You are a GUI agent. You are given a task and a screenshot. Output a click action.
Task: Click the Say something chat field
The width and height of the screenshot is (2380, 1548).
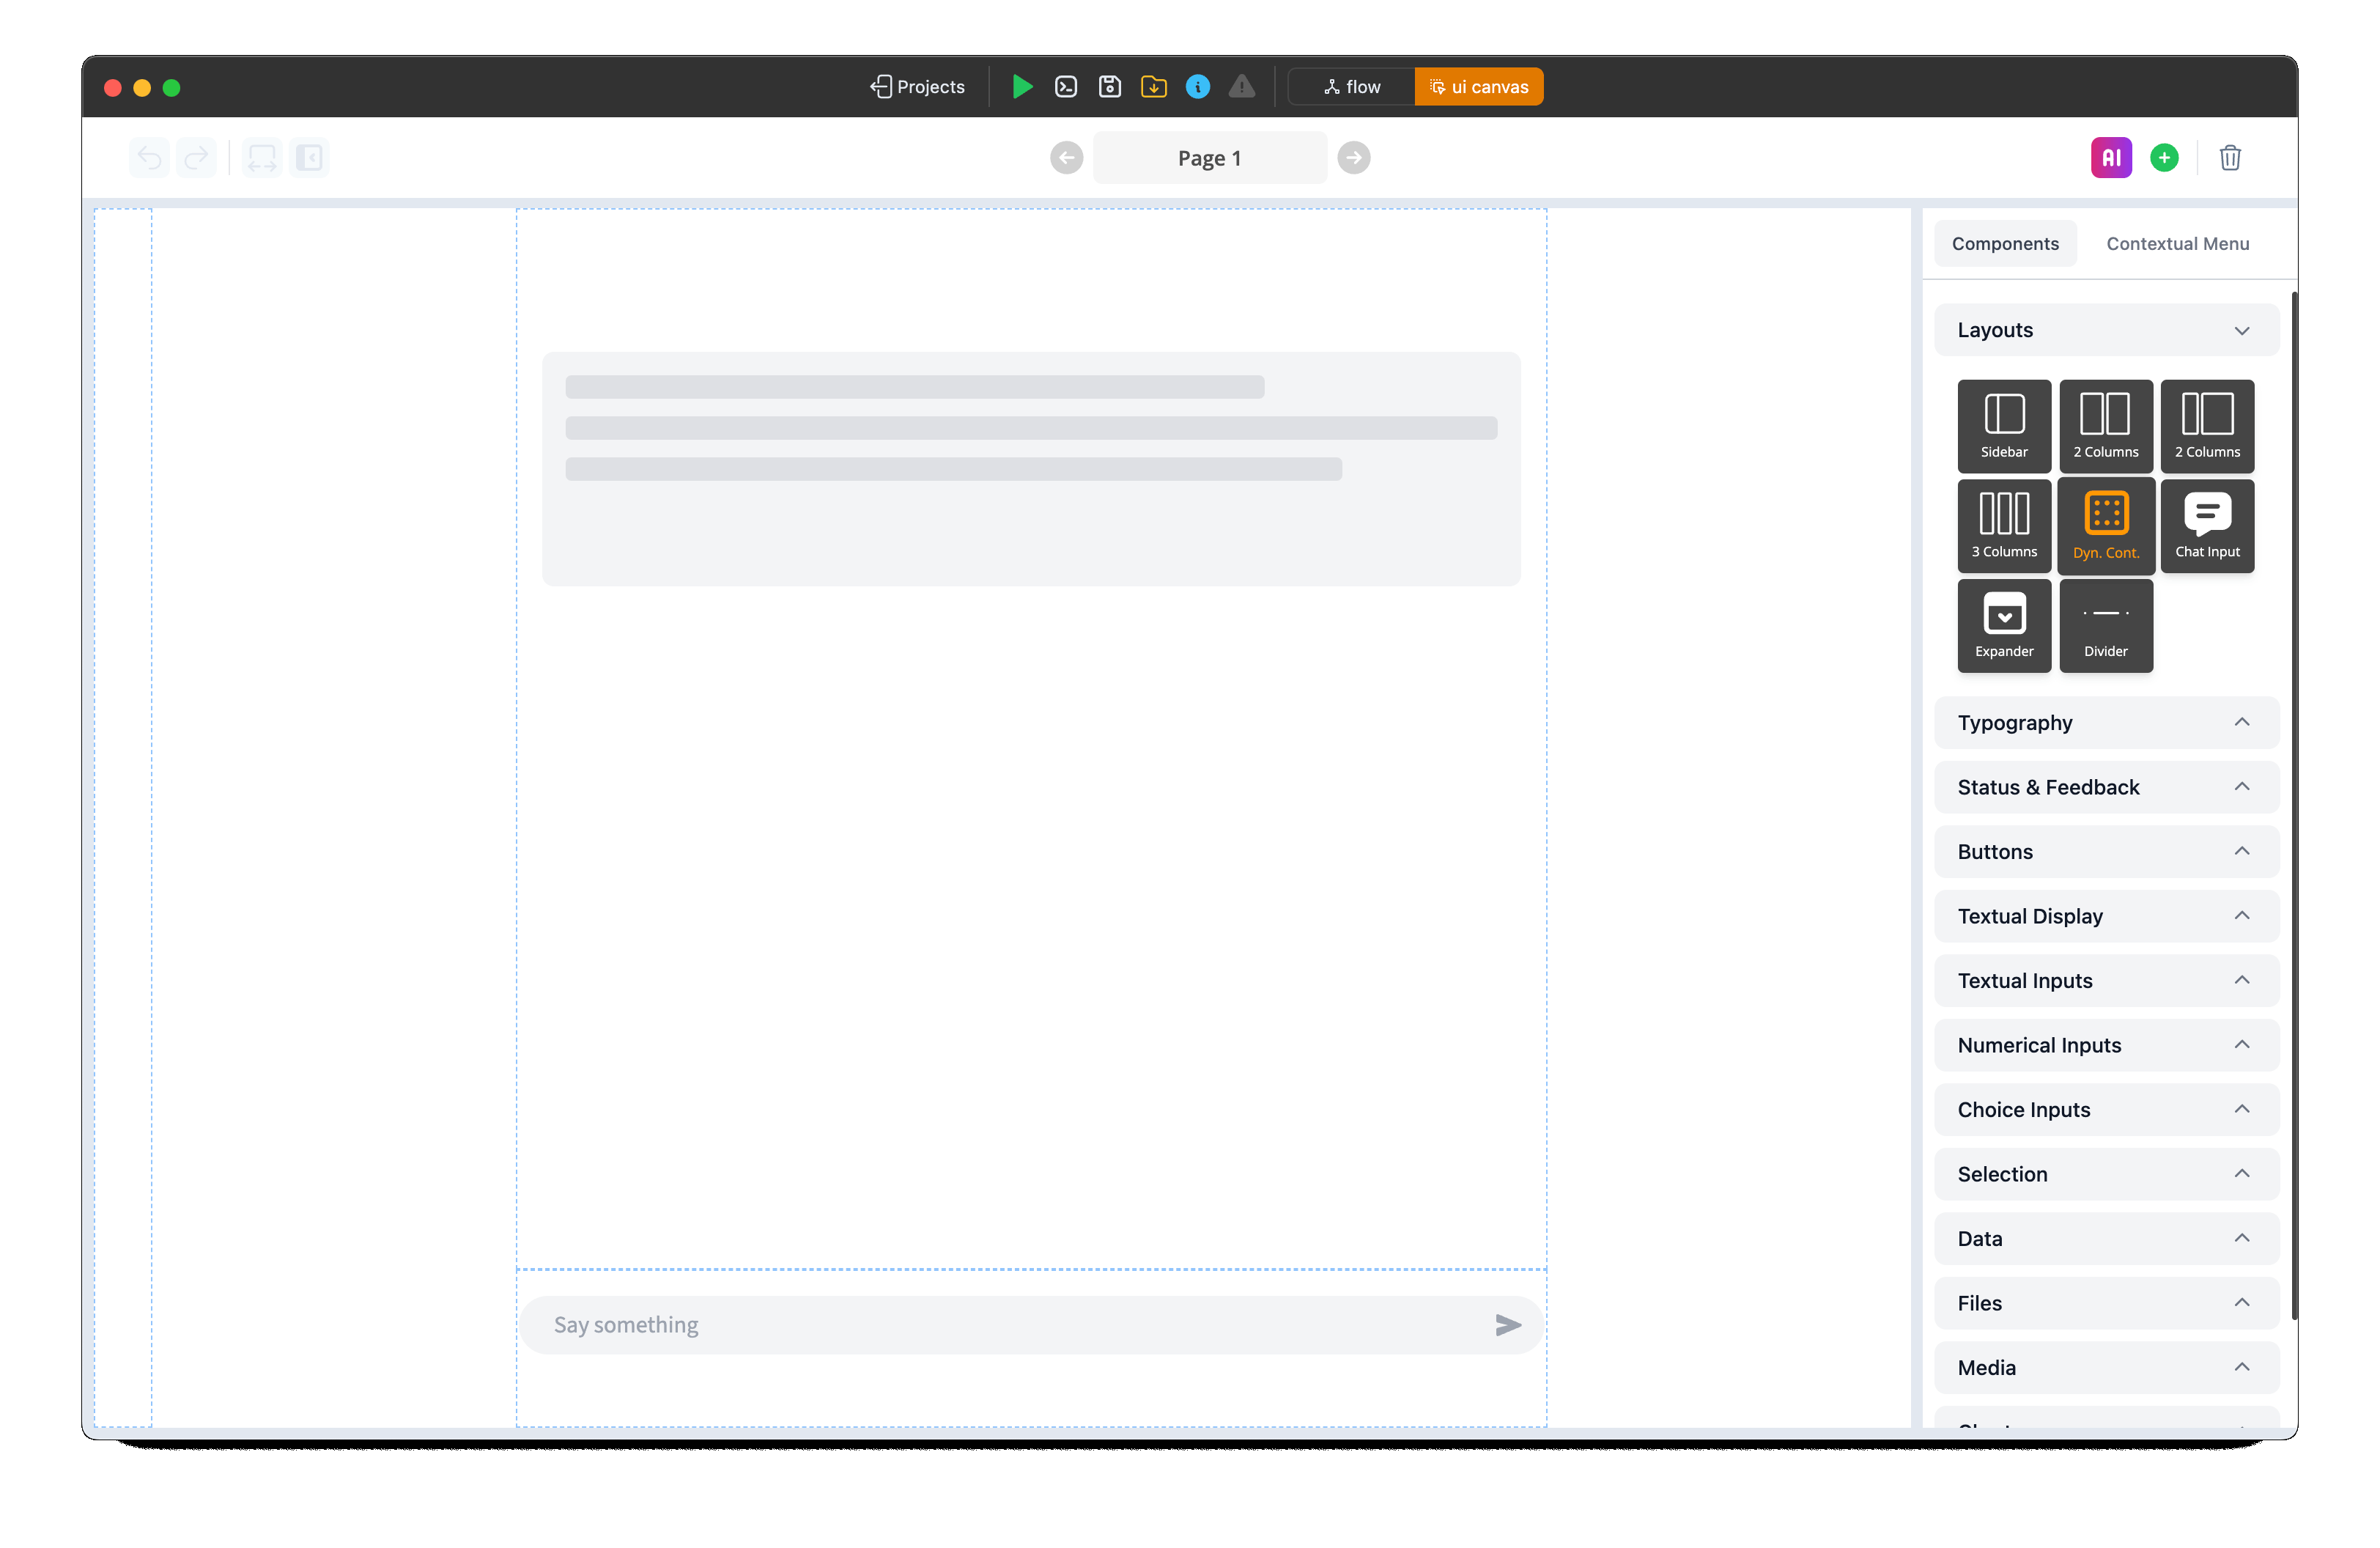pyautogui.click(x=1010, y=1325)
